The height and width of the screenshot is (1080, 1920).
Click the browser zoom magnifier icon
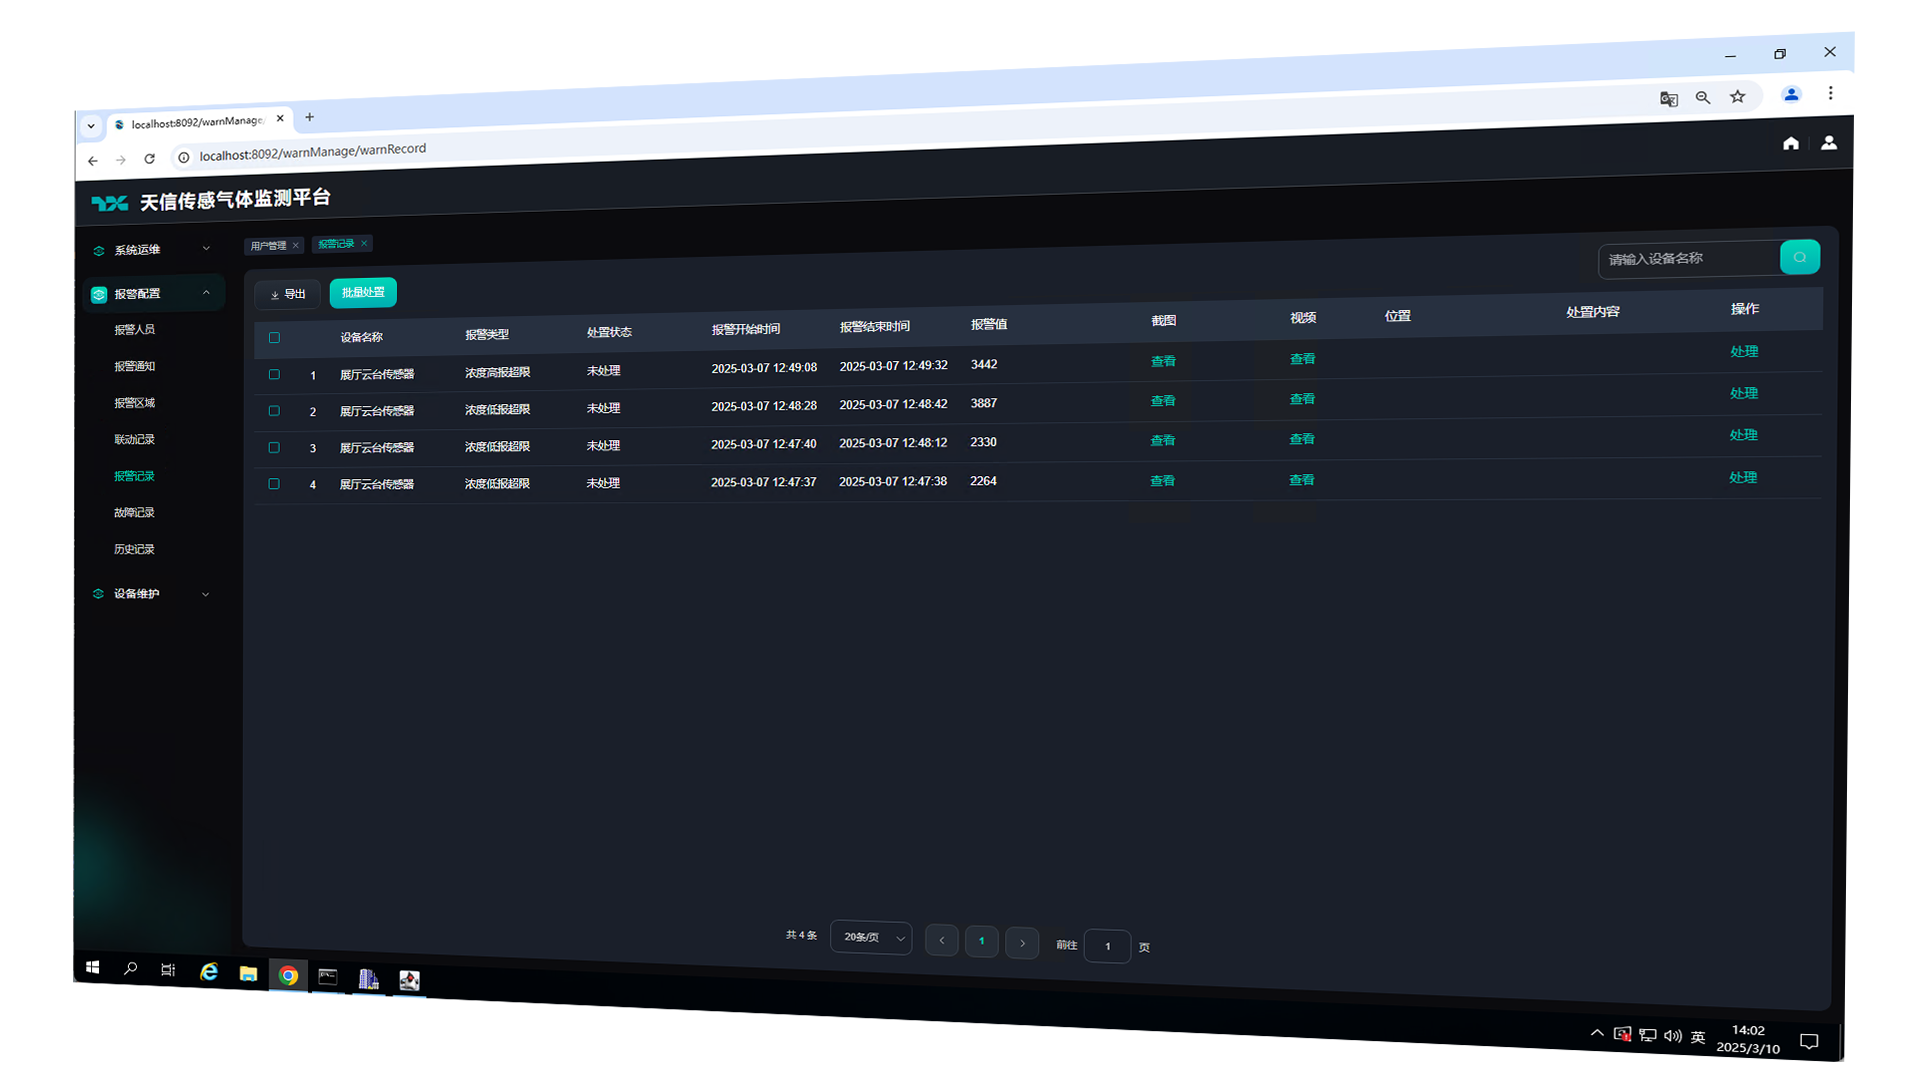click(1702, 97)
